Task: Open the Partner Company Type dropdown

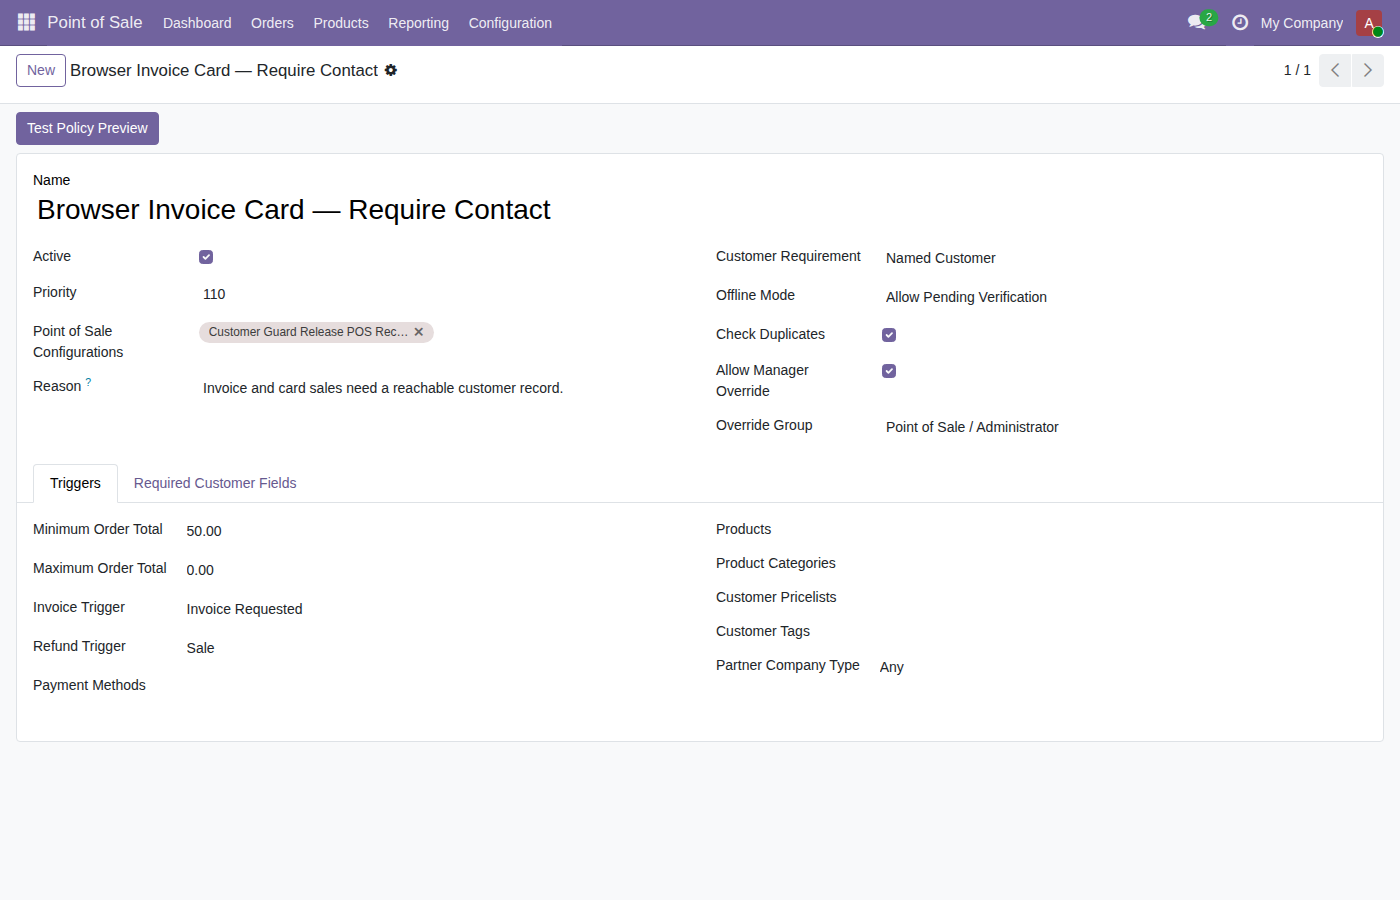Action: click(1122, 667)
